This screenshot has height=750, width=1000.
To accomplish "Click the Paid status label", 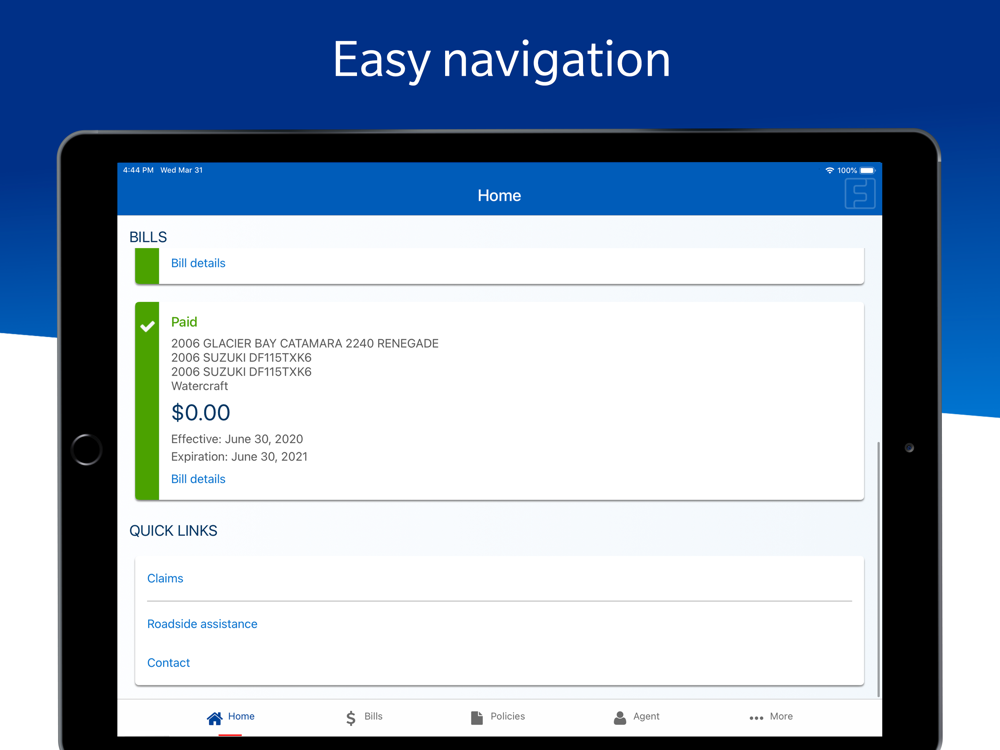I will [184, 322].
